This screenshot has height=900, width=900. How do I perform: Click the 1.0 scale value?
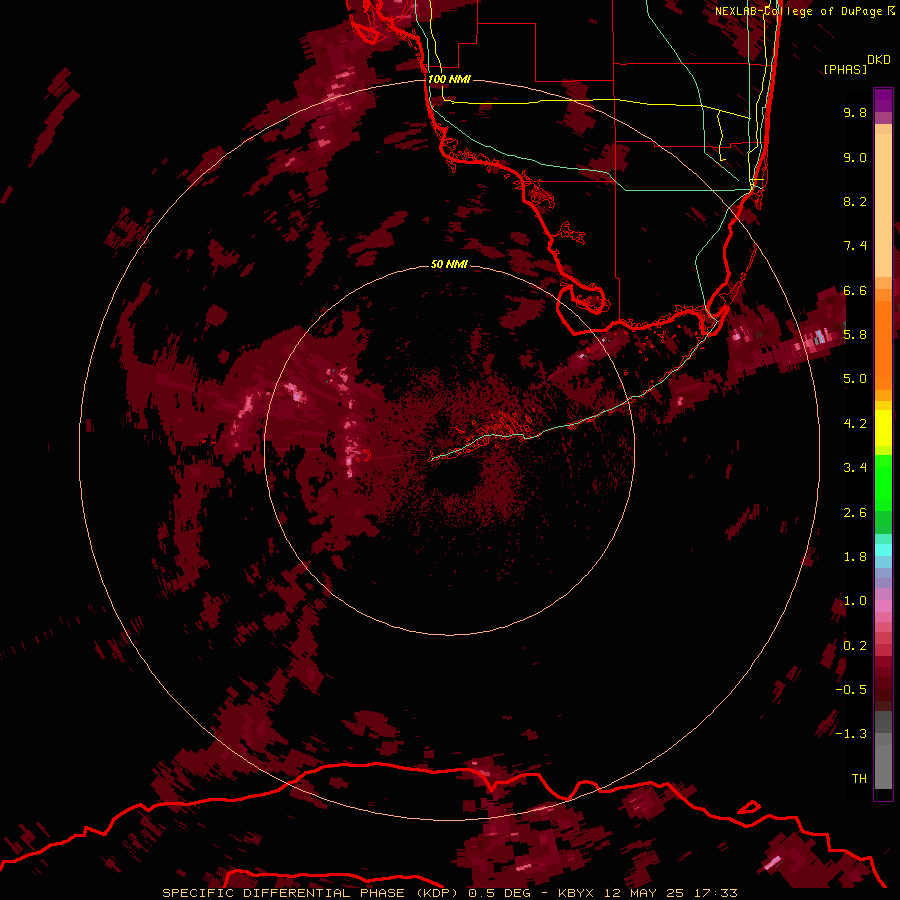point(855,601)
